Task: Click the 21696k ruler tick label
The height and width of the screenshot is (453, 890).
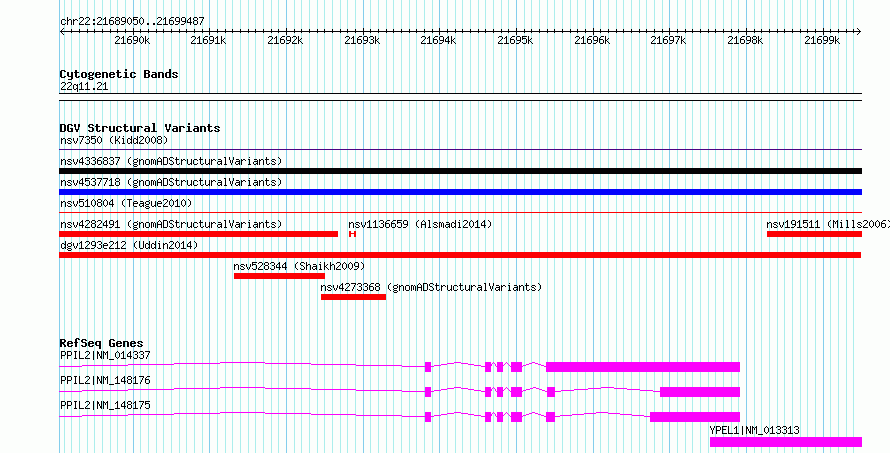Action: tap(592, 40)
